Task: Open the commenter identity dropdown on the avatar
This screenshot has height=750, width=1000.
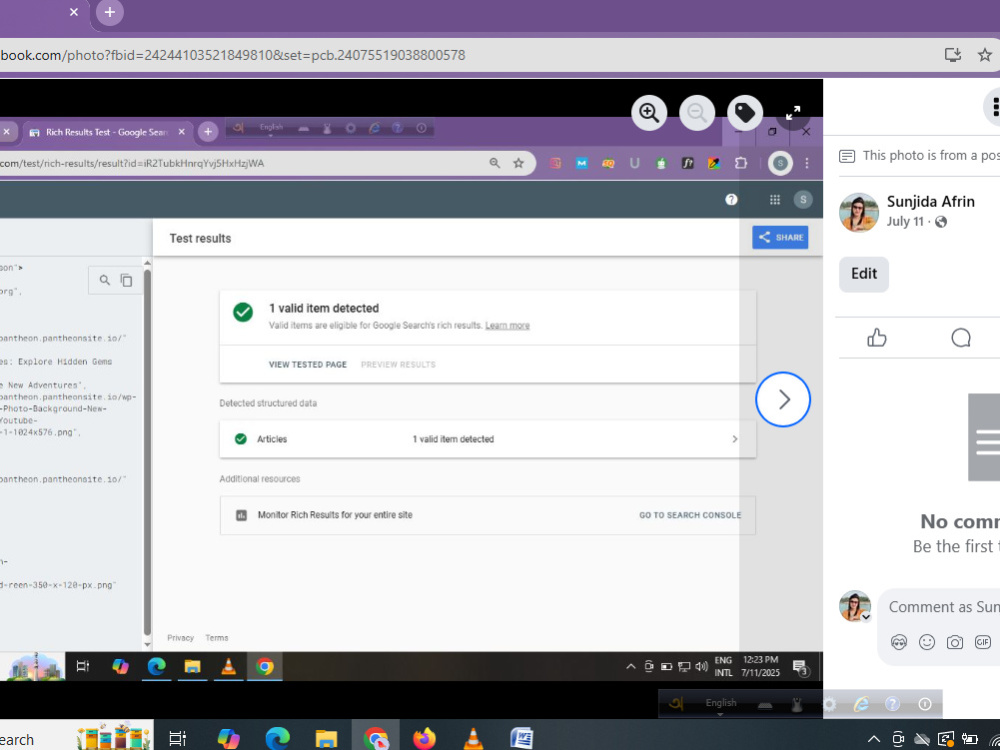Action: point(866,617)
